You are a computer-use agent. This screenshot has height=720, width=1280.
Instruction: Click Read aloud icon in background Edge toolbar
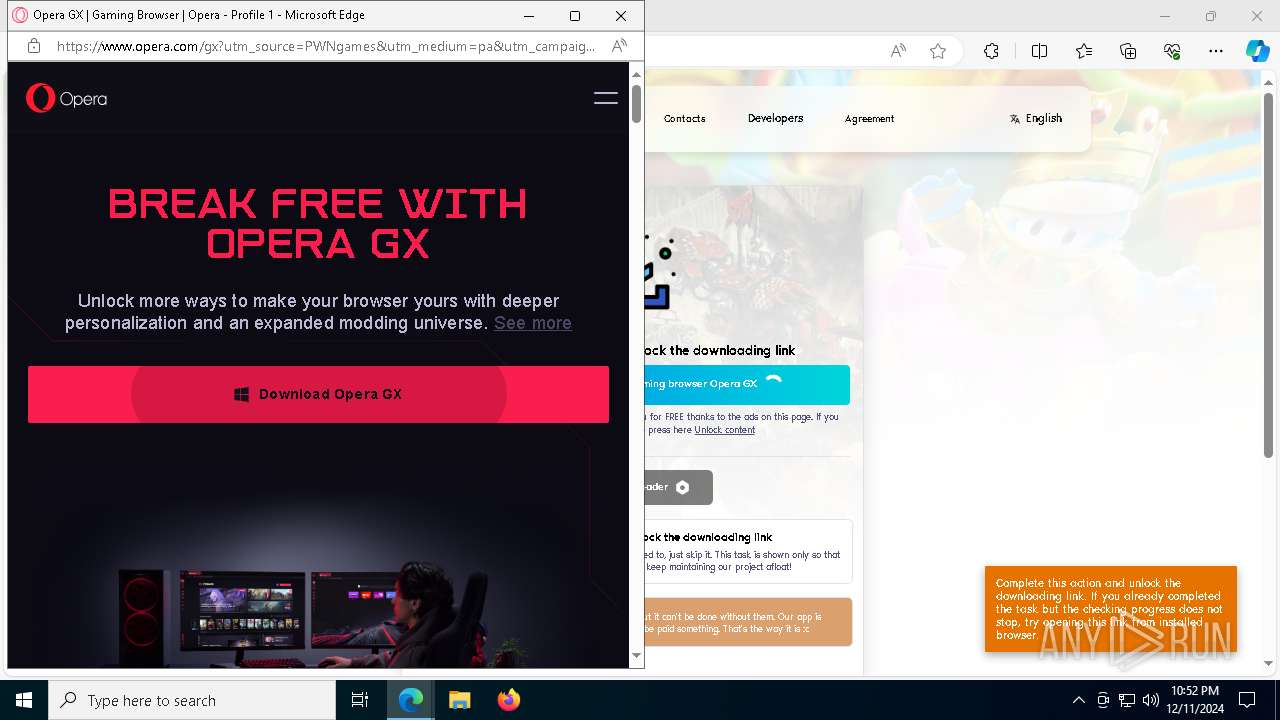(898, 51)
